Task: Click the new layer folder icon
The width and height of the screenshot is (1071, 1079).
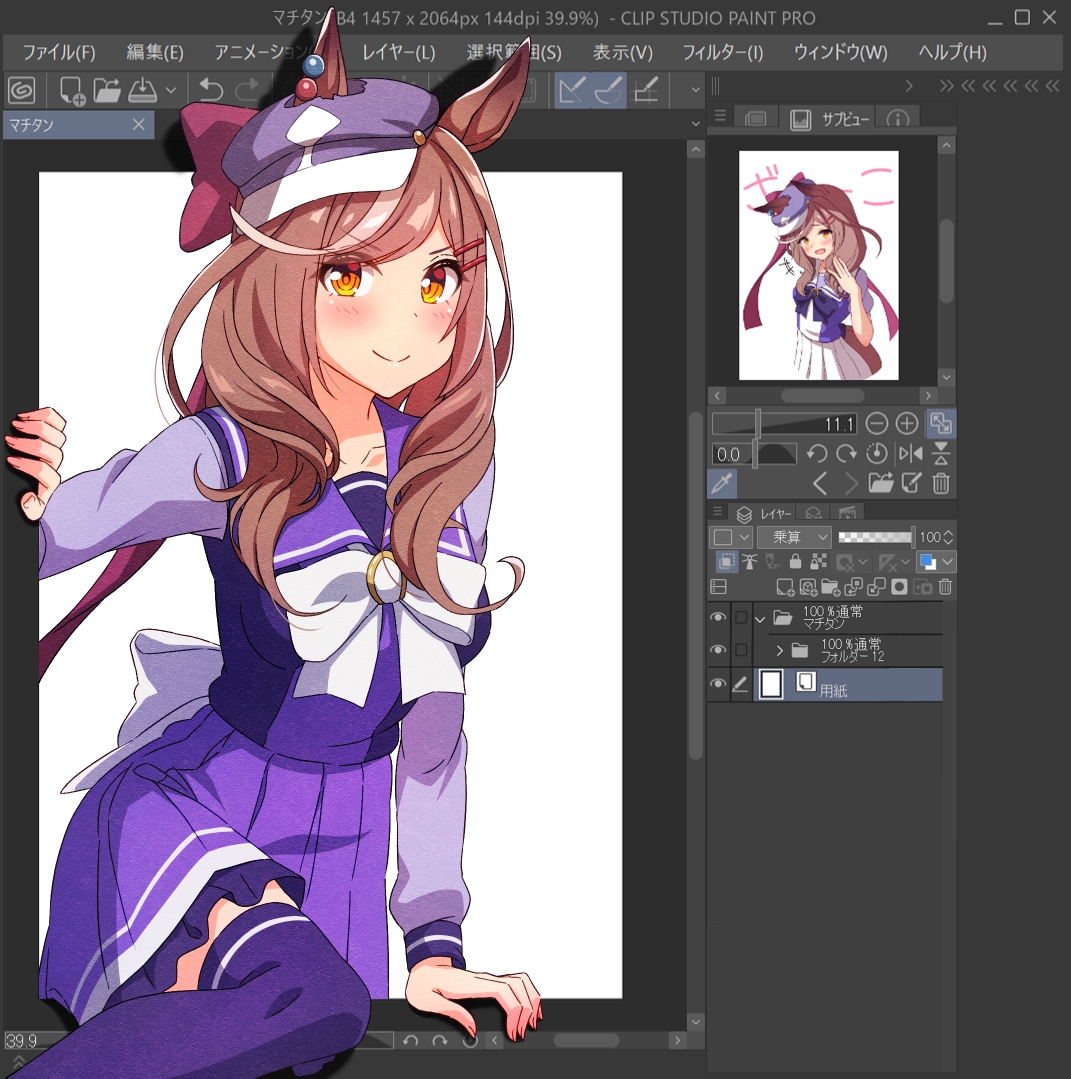Action: 830,588
